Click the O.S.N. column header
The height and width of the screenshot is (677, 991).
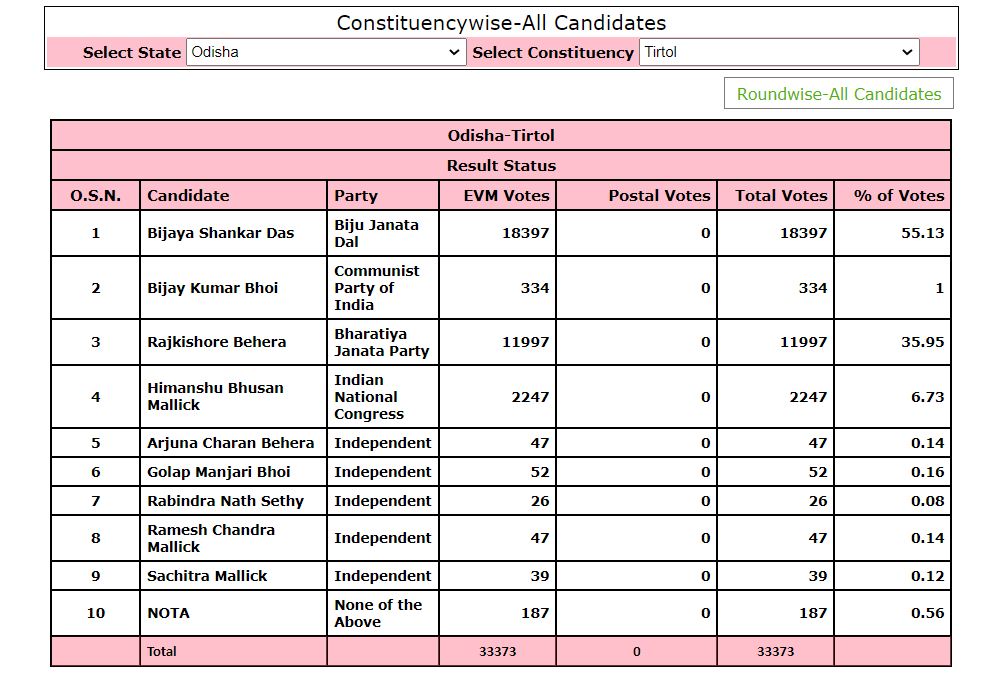[x=96, y=196]
